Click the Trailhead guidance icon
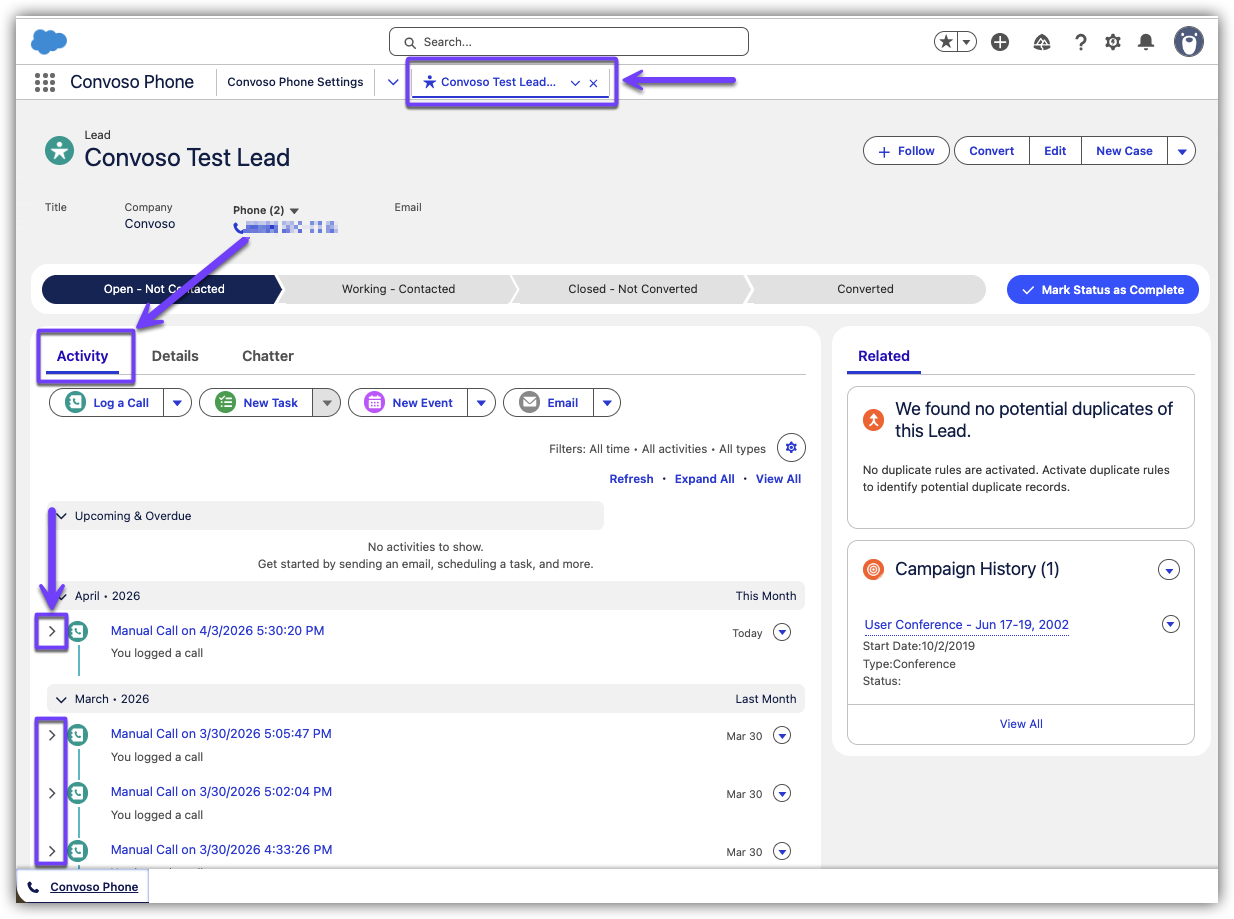 (1042, 42)
